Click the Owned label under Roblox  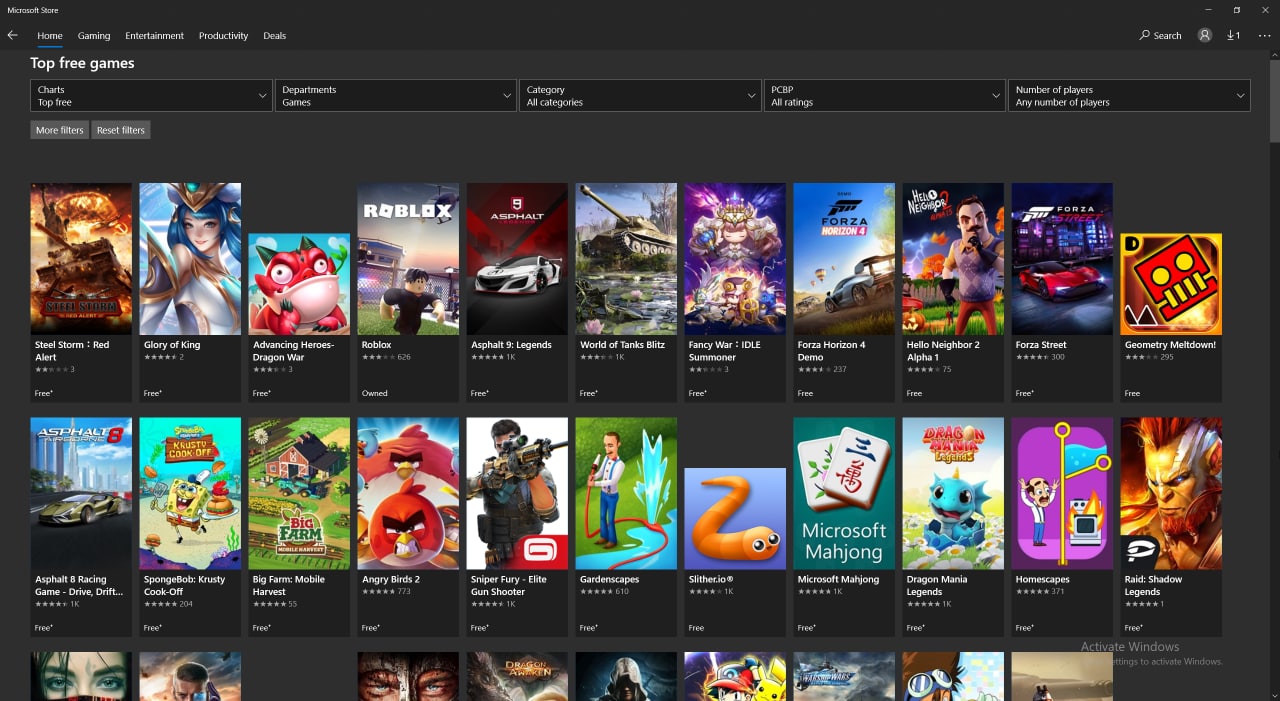tap(375, 393)
